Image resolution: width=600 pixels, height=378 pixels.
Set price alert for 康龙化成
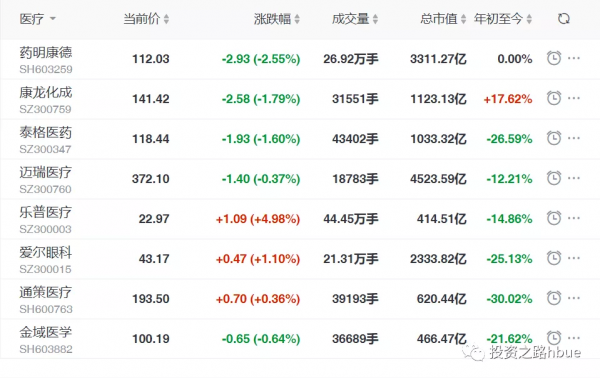(x=554, y=98)
